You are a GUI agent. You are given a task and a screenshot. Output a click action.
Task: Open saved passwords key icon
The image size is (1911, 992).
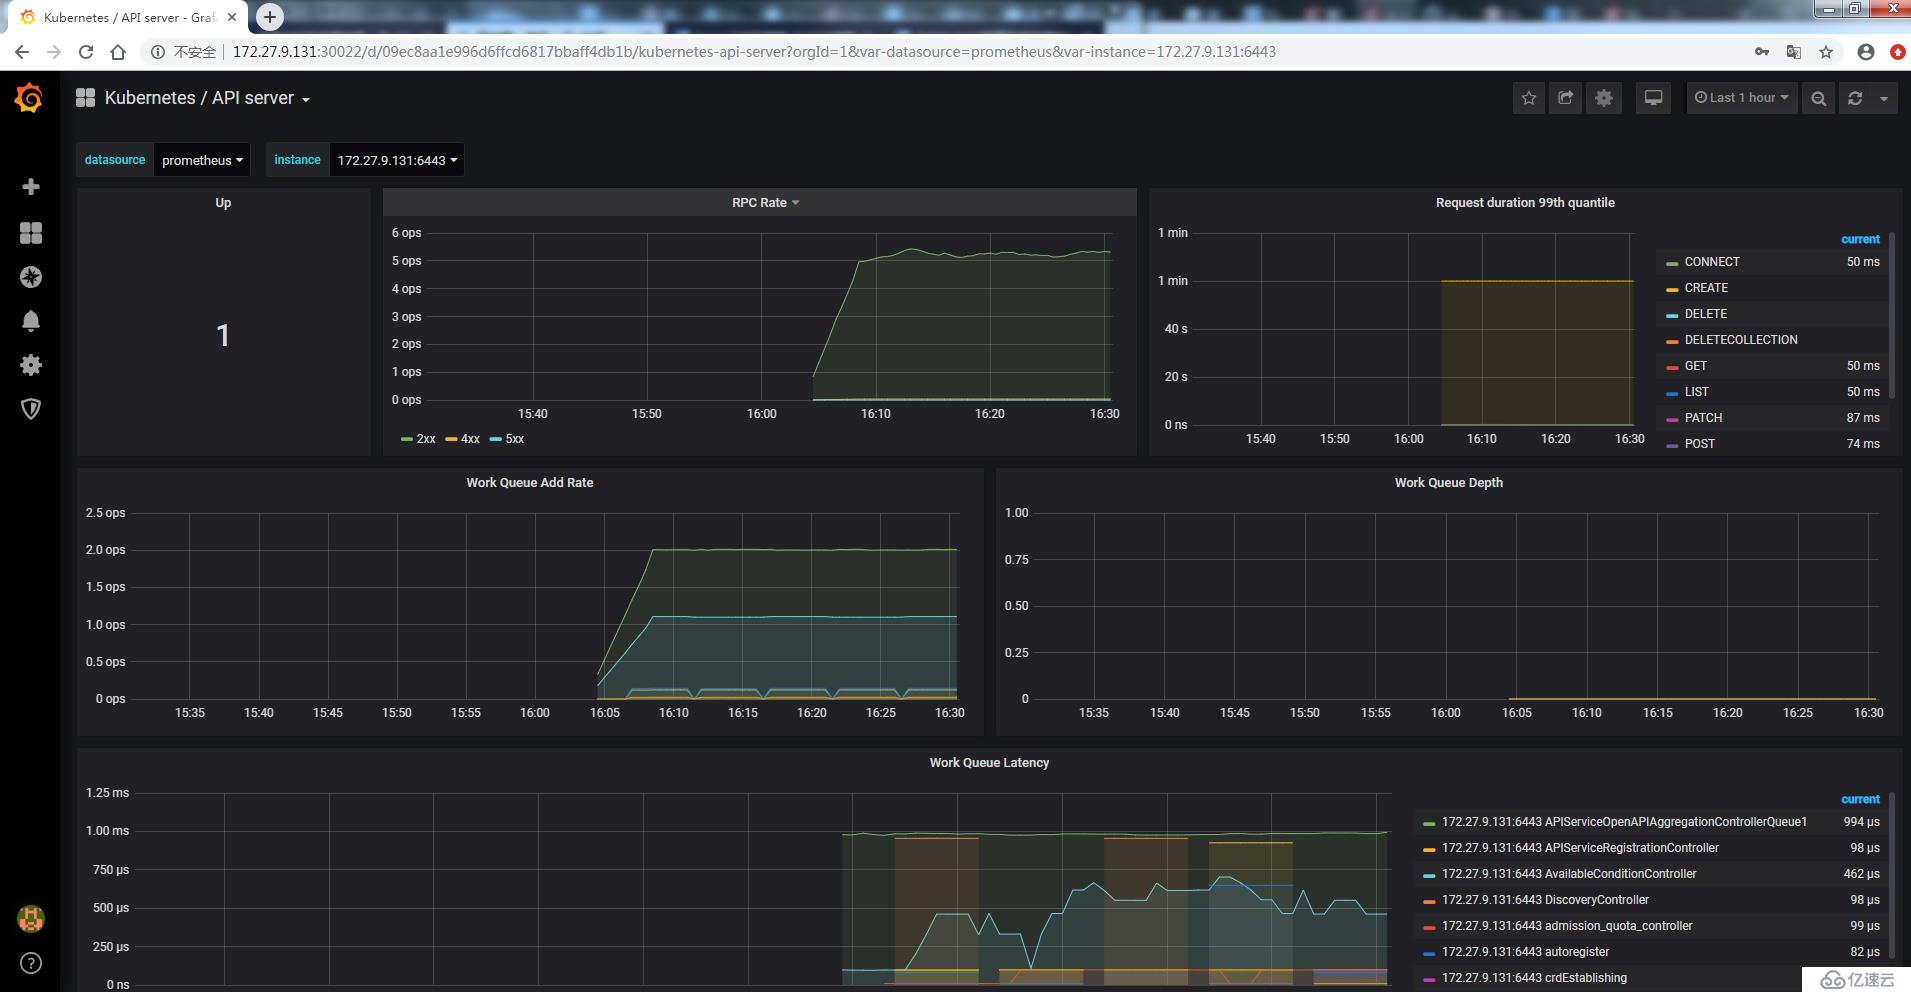1762,52
